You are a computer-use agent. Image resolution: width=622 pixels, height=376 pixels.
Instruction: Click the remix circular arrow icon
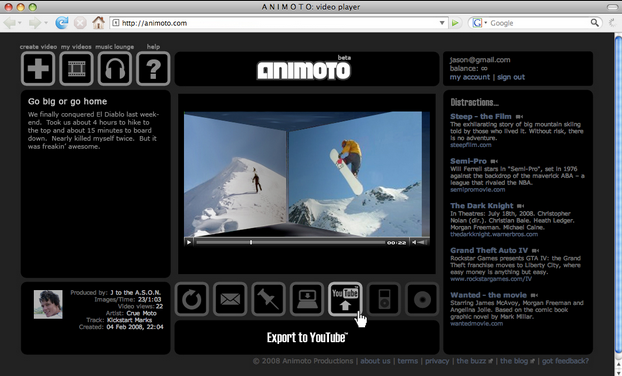[x=192, y=299]
